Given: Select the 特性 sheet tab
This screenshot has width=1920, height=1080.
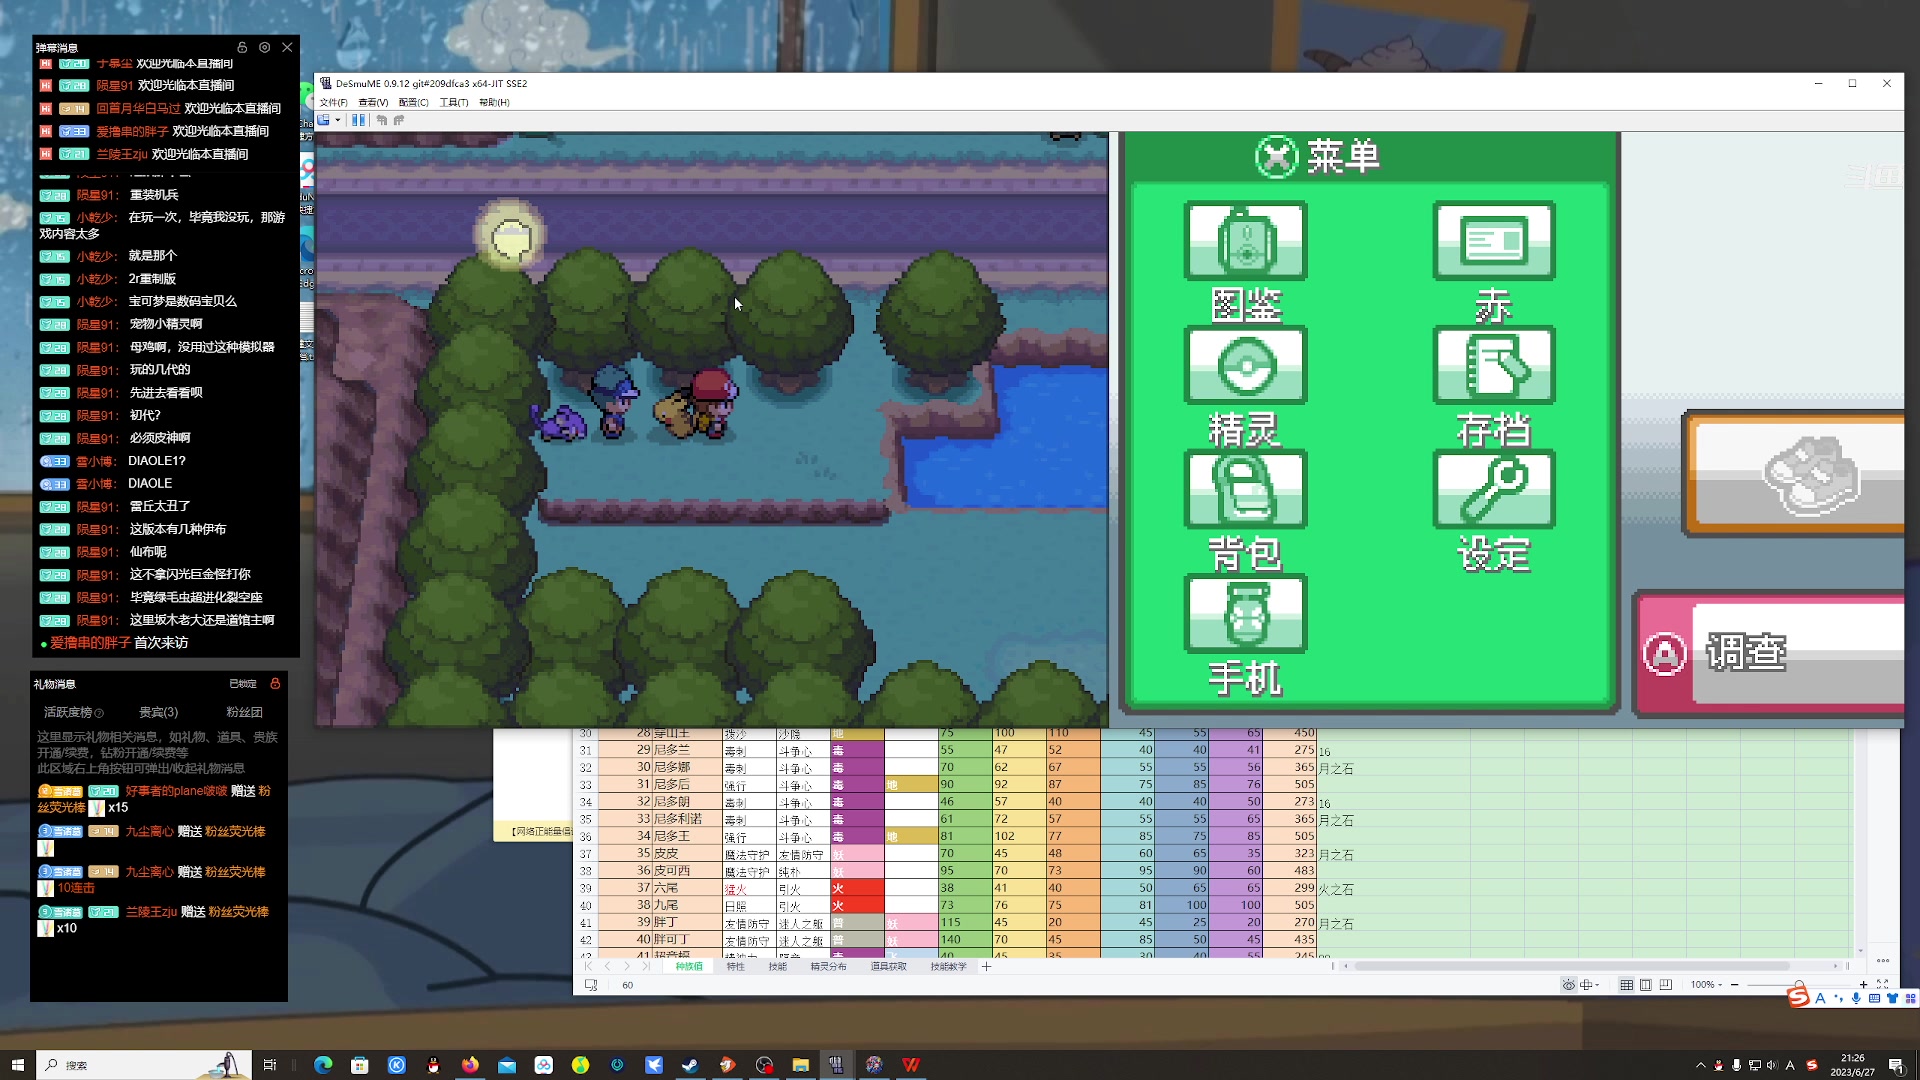Looking at the screenshot, I should (x=735, y=966).
